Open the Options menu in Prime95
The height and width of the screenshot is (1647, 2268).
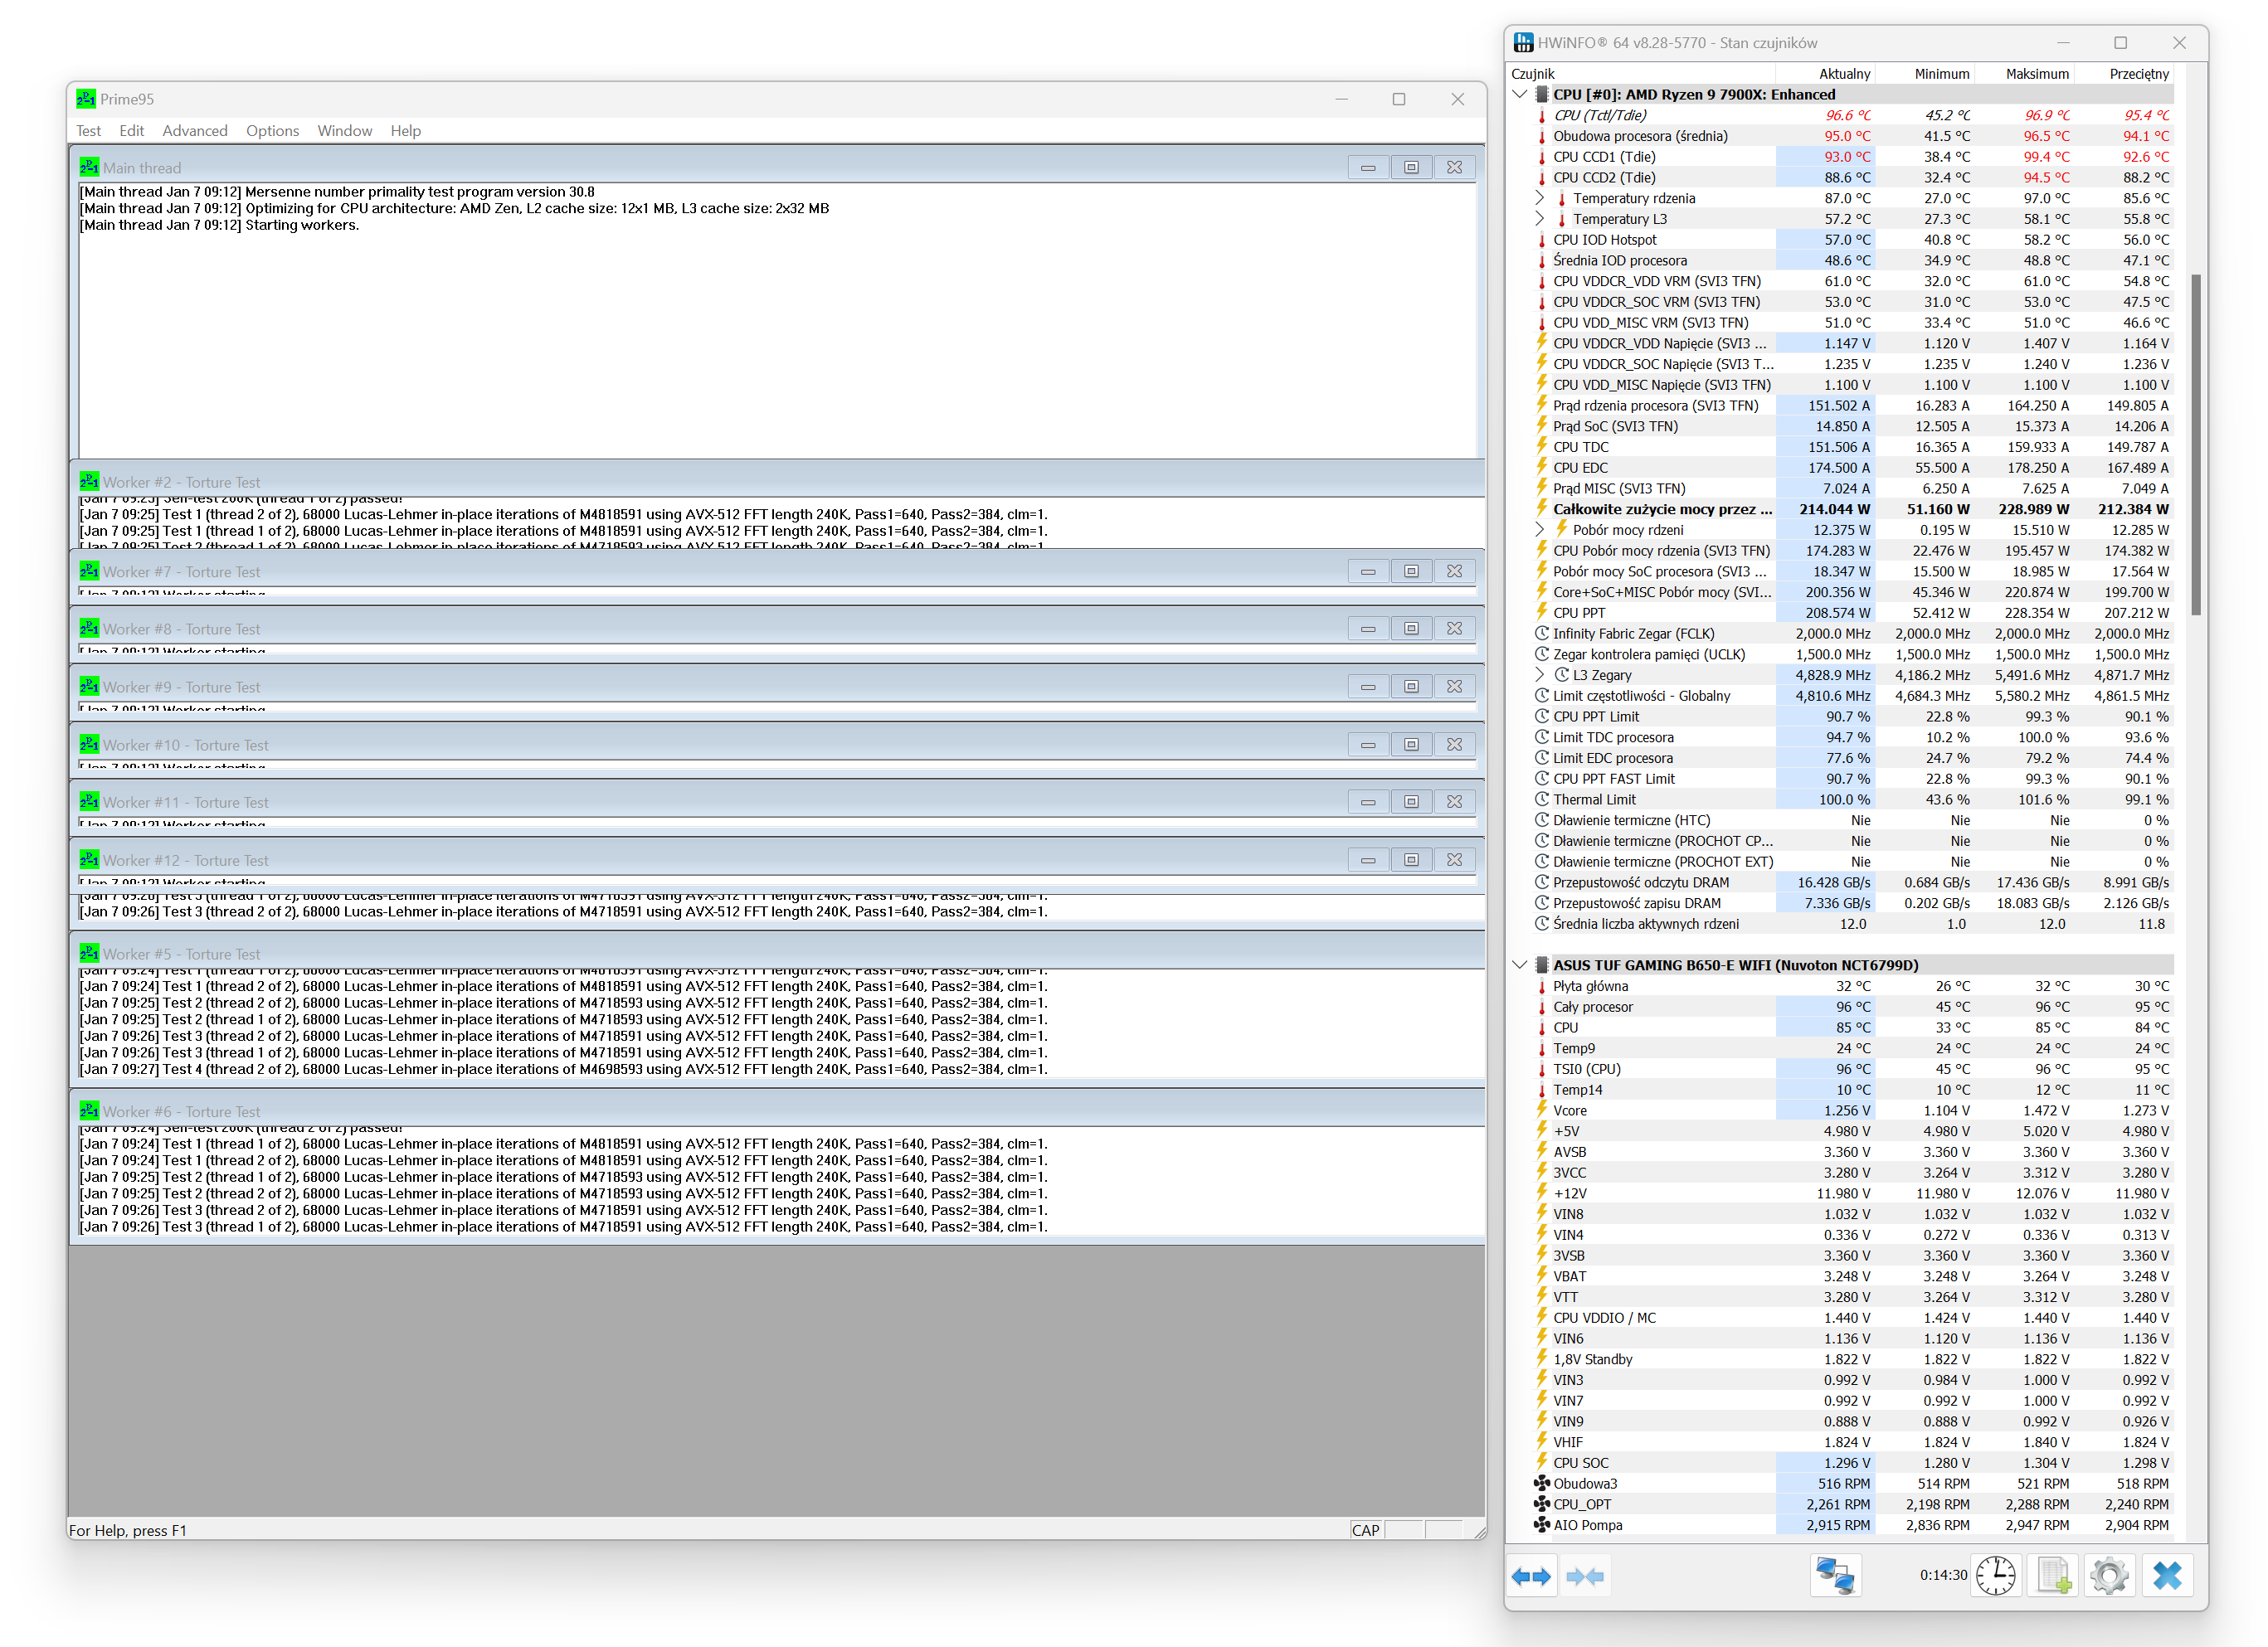click(x=272, y=131)
